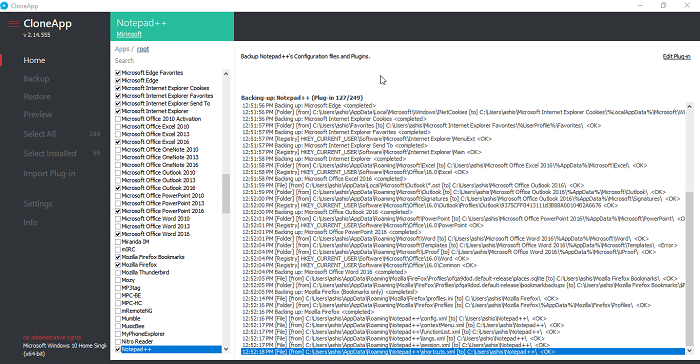
Task: Select the mIRC list entry
Action: (x=128, y=249)
